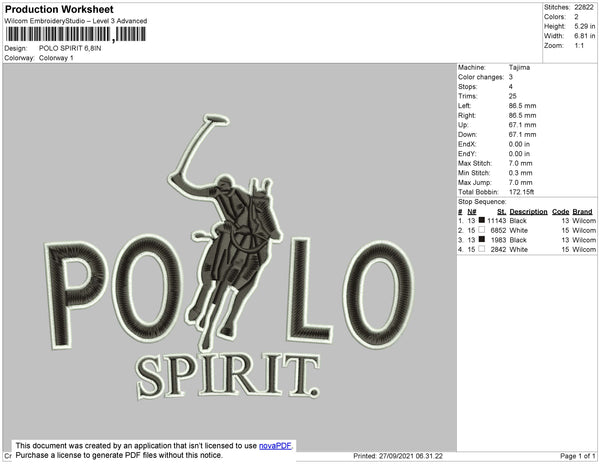
Task: Click the 'Brand' column header
Action: tap(582, 212)
